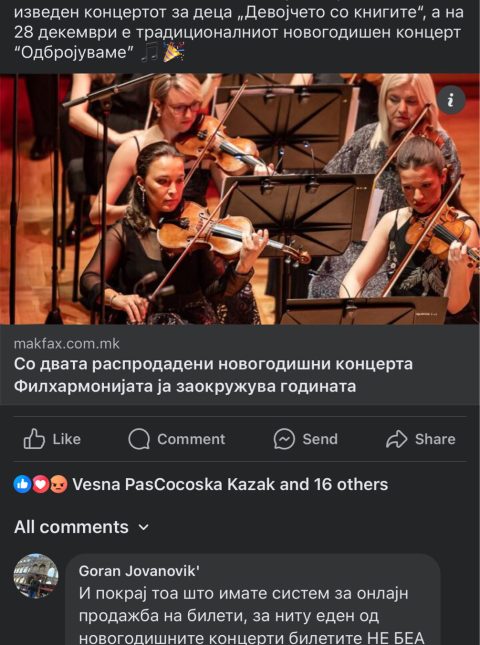Tap the comment text about онлајн продажба
The height and width of the screenshot is (645, 480).
click(251, 616)
